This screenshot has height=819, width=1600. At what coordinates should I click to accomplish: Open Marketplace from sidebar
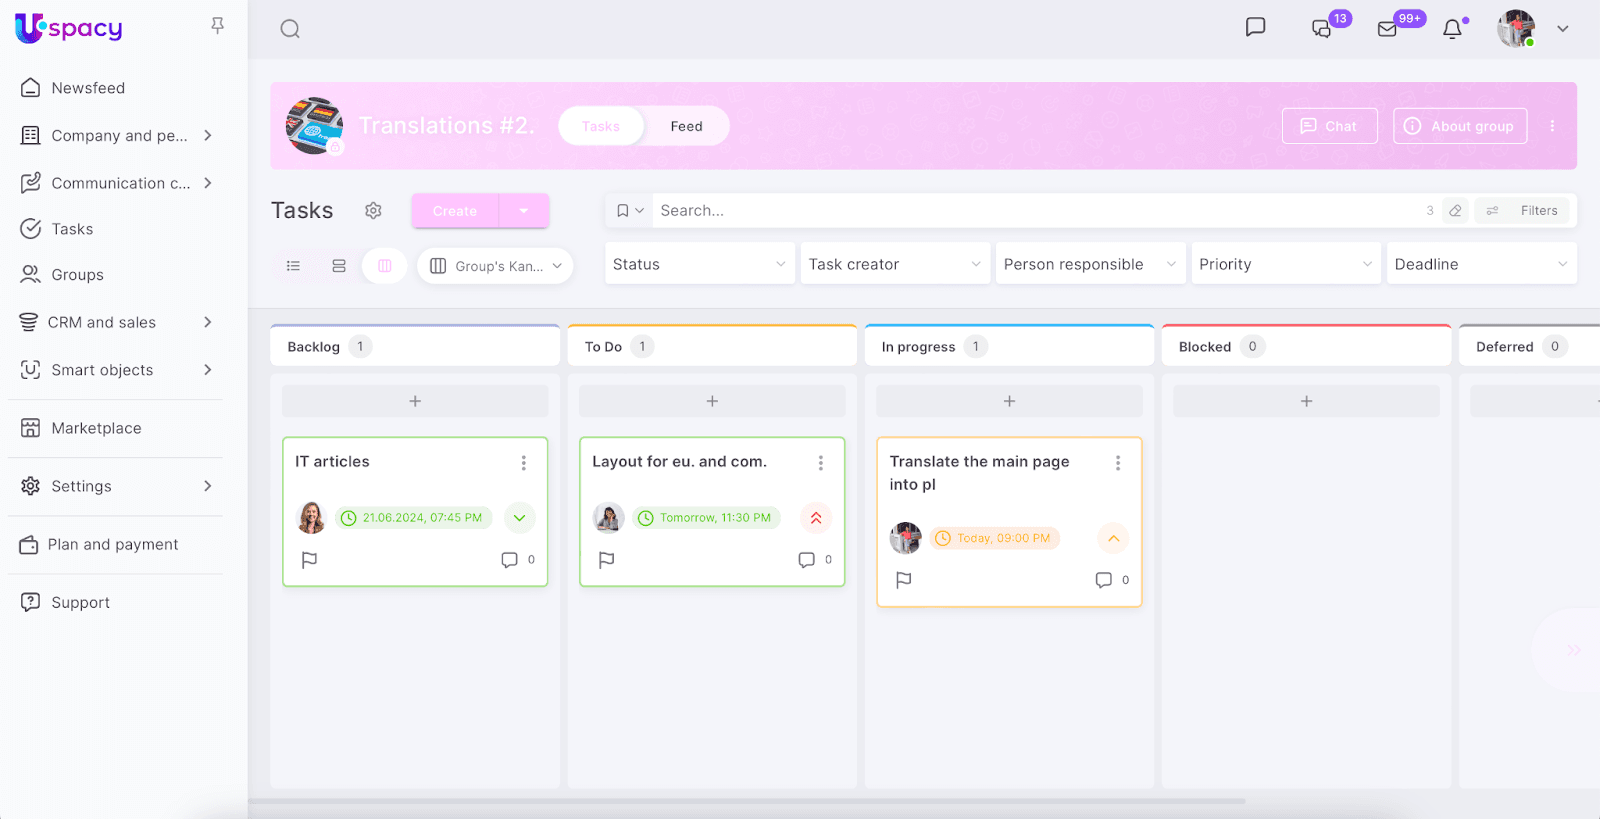point(96,428)
